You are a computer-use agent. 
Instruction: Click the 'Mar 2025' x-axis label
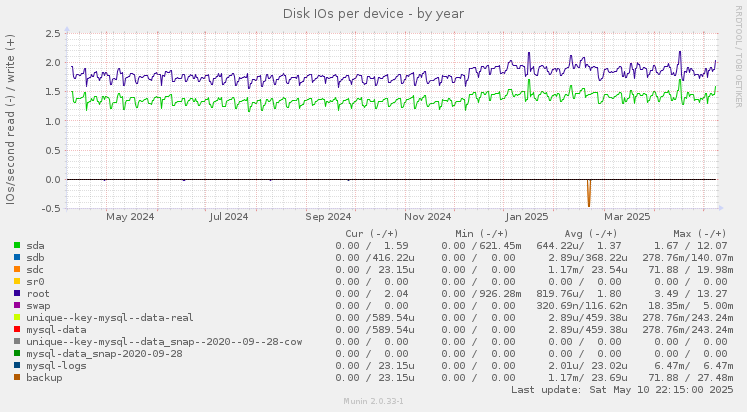[x=627, y=217]
